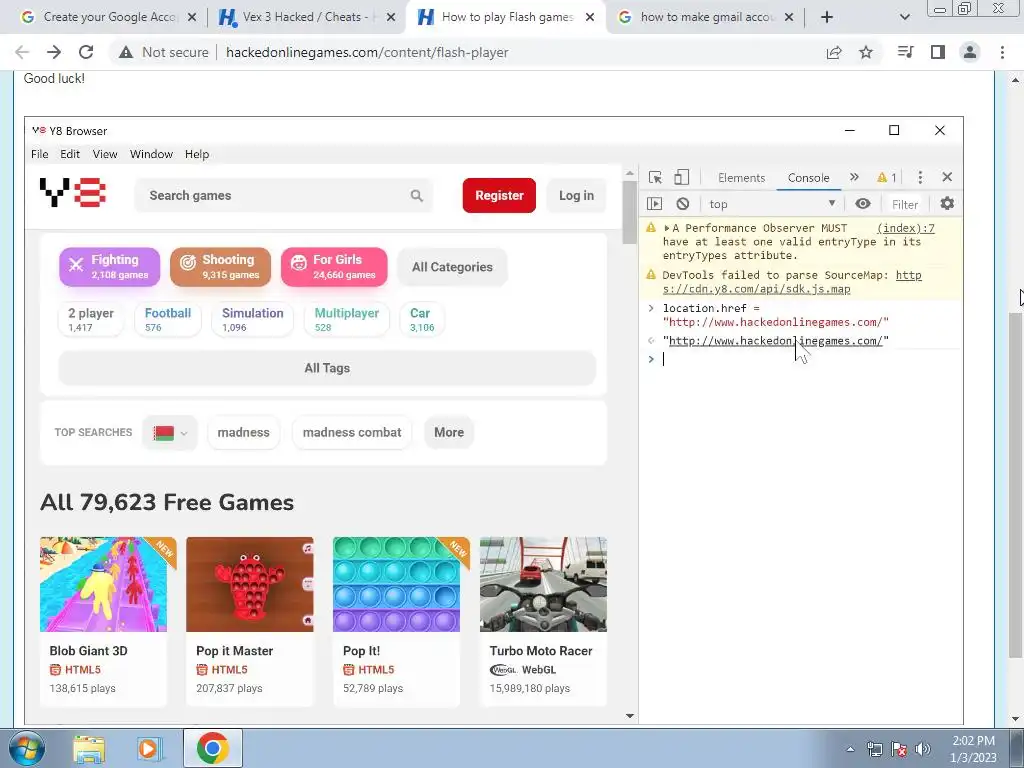Expand more DevTools tabs chevron
Viewport: 1024px width, 768px height.
pos(854,177)
